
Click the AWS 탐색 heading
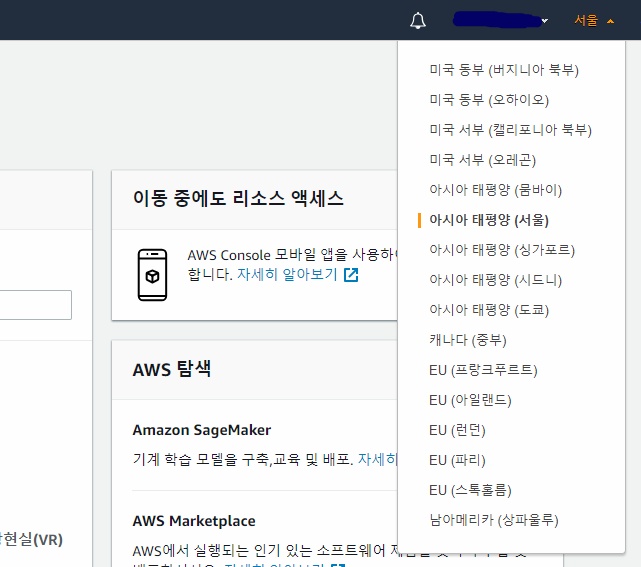(x=172, y=369)
